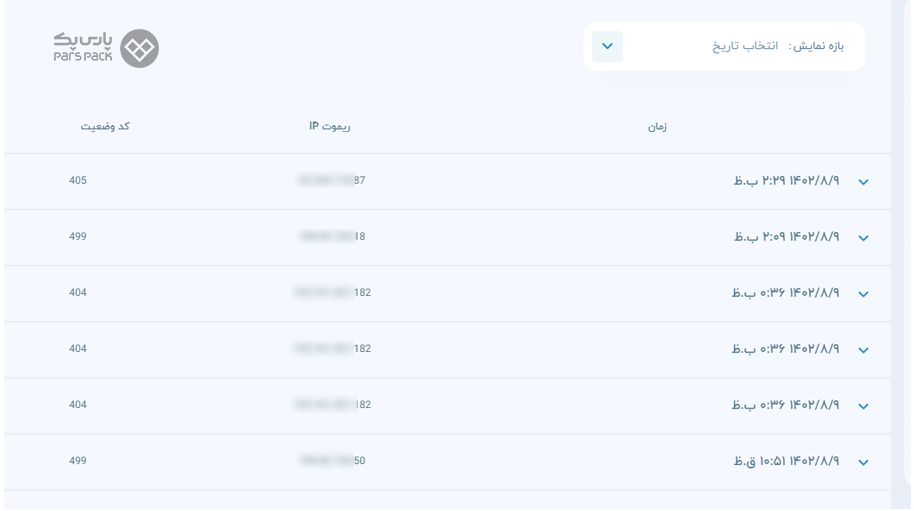Image resolution: width=914 pixels, height=511 pixels.
Task: Click the ریموت IP column header
Action: 329,126
